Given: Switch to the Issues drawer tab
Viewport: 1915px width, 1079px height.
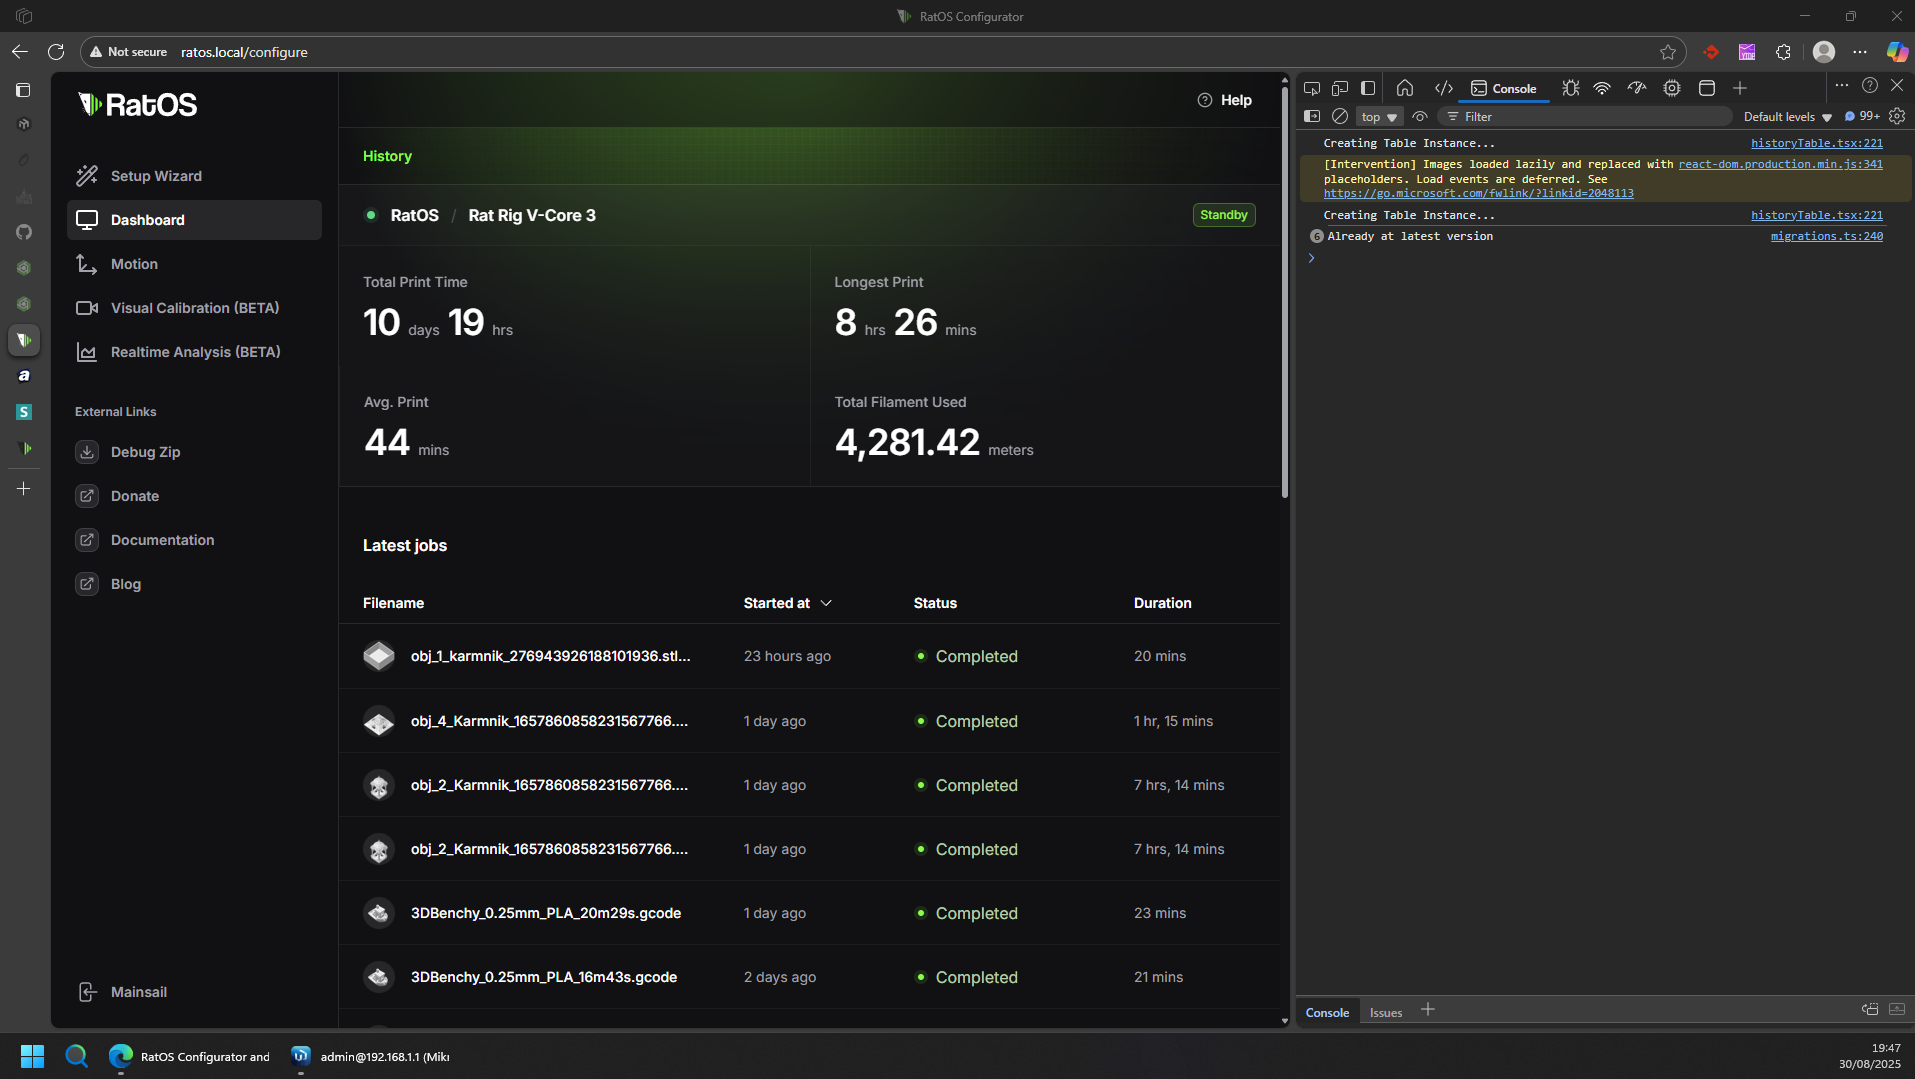Looking at the screenshot, I should point(1385,1013).
